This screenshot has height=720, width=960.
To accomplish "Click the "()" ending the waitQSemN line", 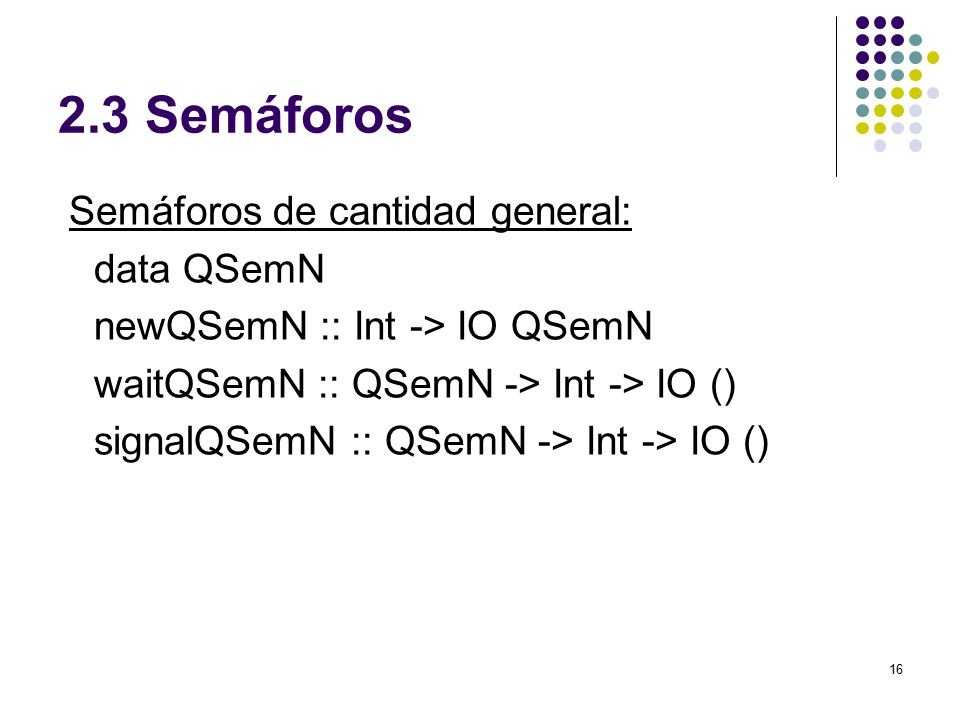I will (x=723, y=385).
